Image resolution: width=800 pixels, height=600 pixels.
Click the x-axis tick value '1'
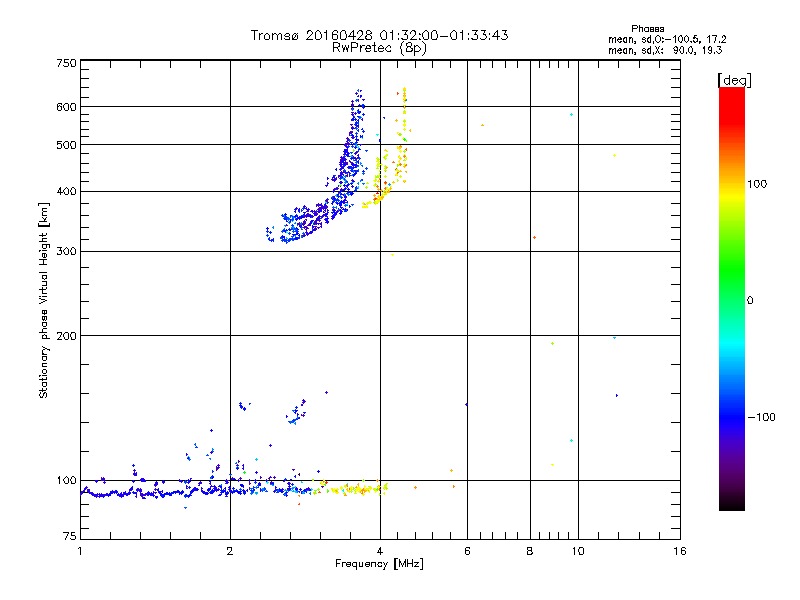tap(80, 551)
